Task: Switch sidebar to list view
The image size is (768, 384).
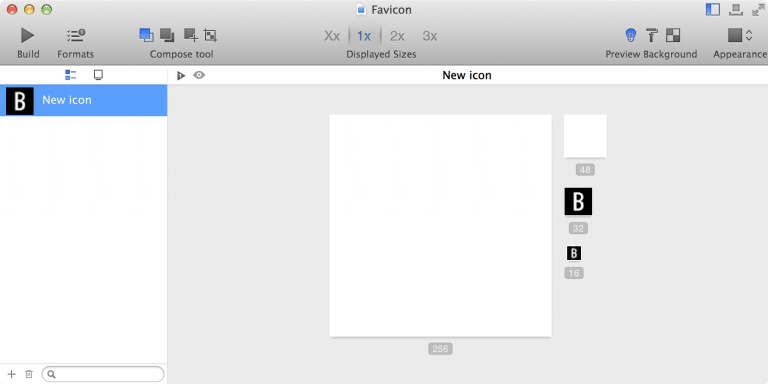Action: click(71, 75)
